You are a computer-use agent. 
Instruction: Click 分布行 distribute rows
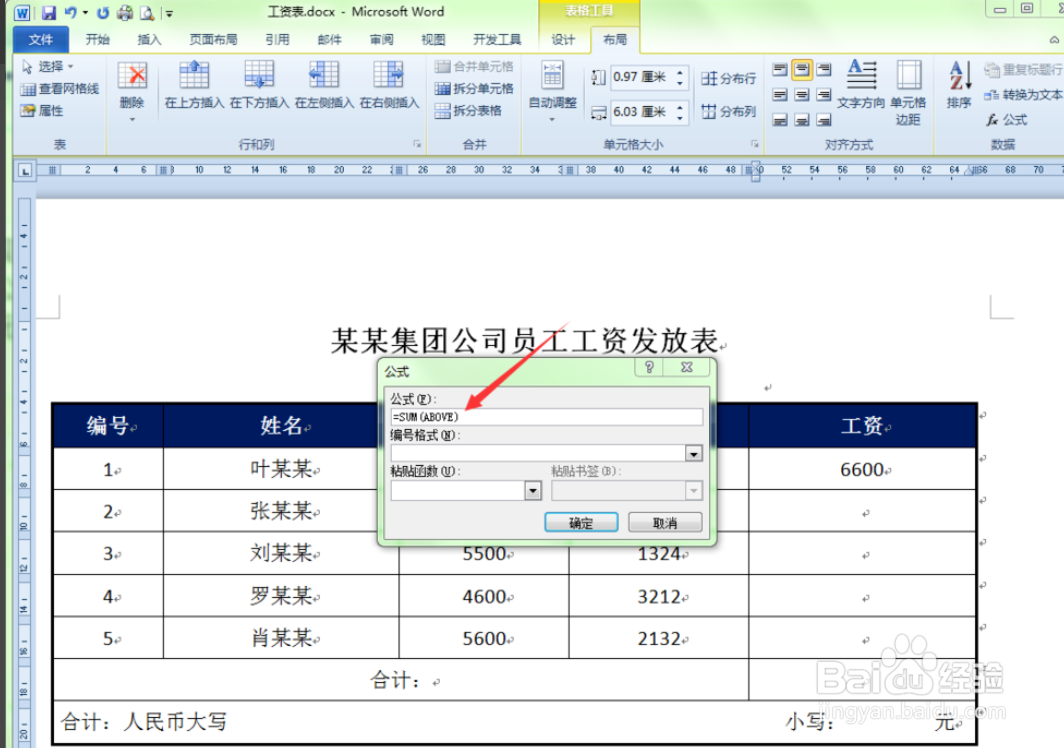point(729,79)
